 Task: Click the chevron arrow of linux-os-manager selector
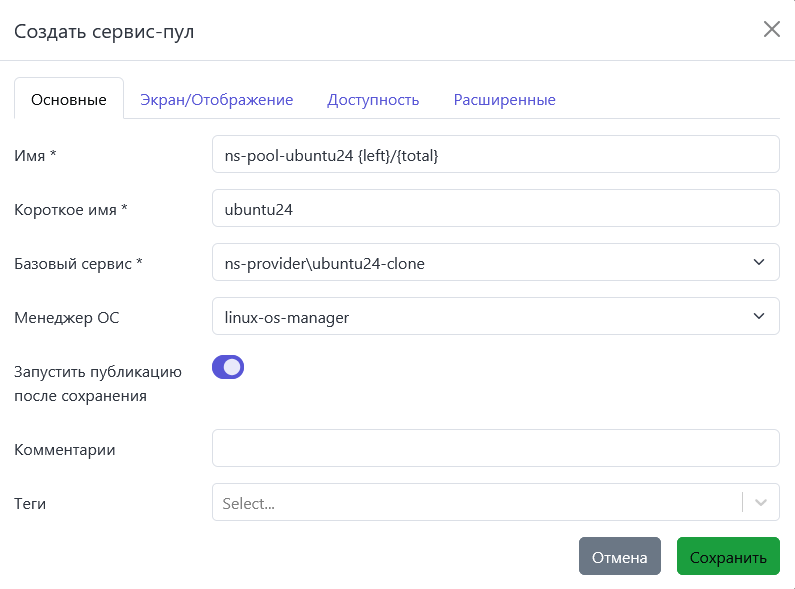pyautogui.click(x=757, y=317)
